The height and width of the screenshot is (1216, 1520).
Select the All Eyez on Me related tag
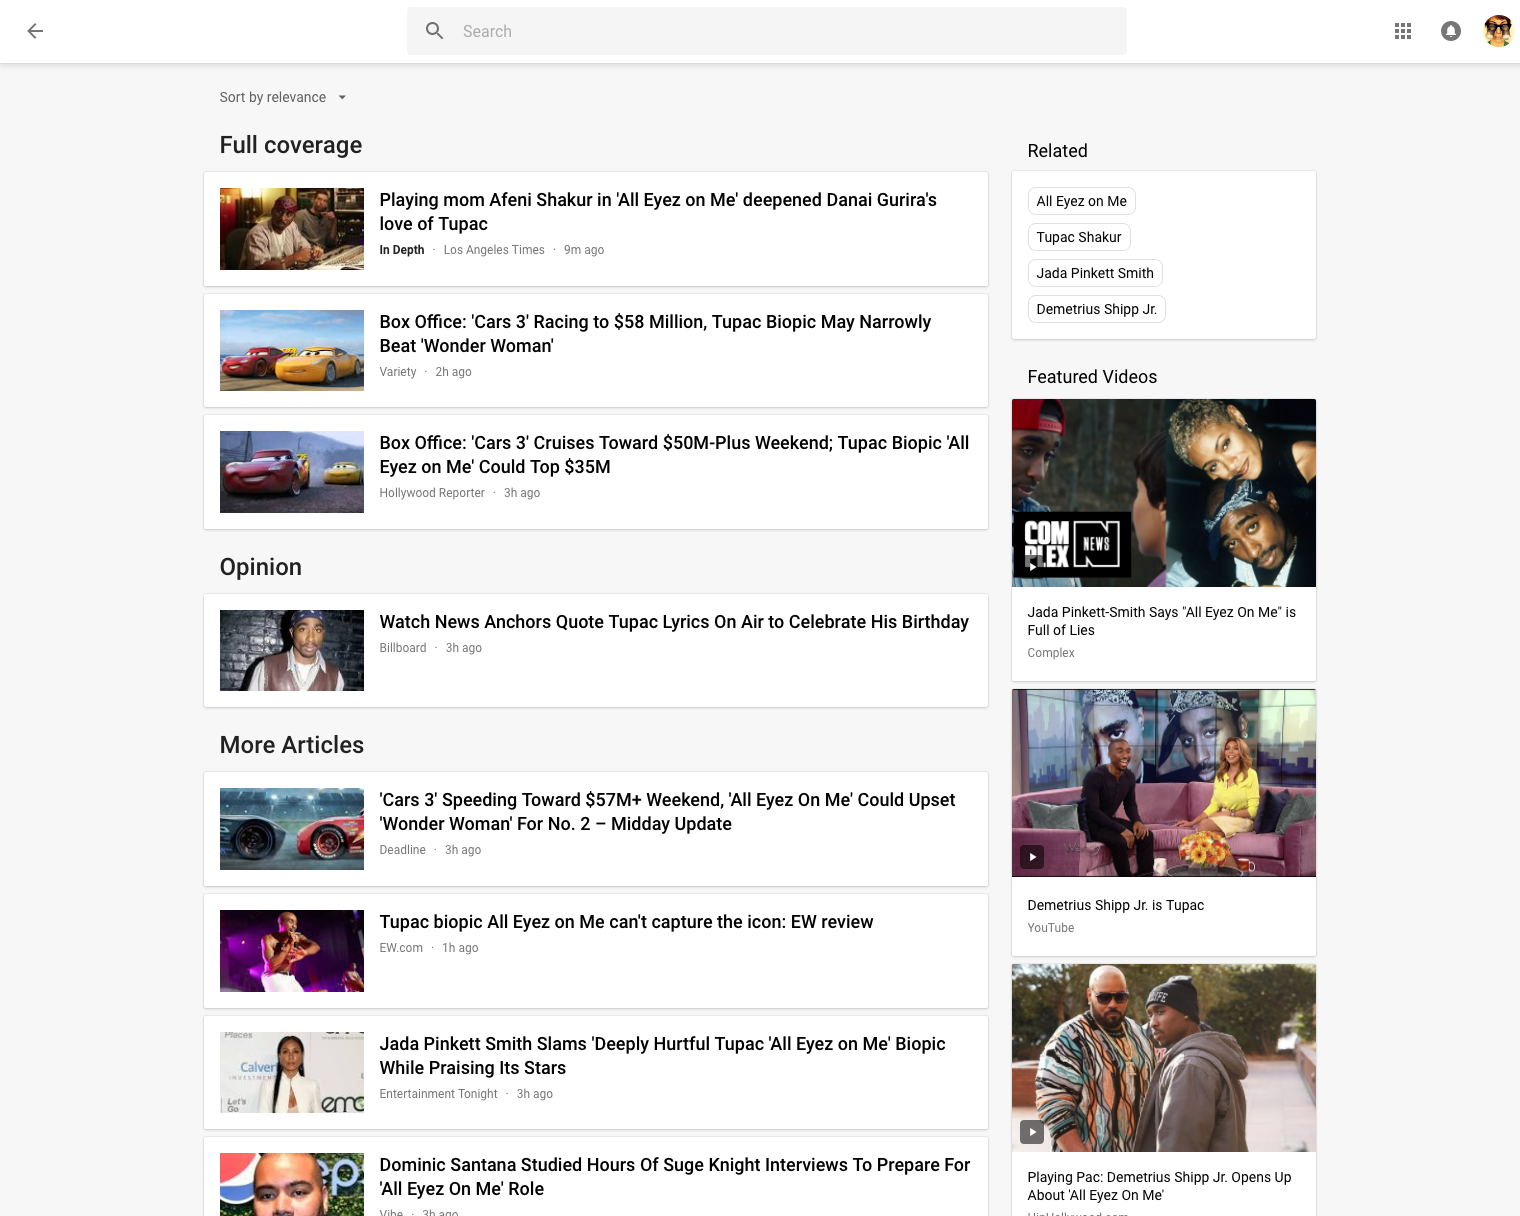[x=1081, y=201]
